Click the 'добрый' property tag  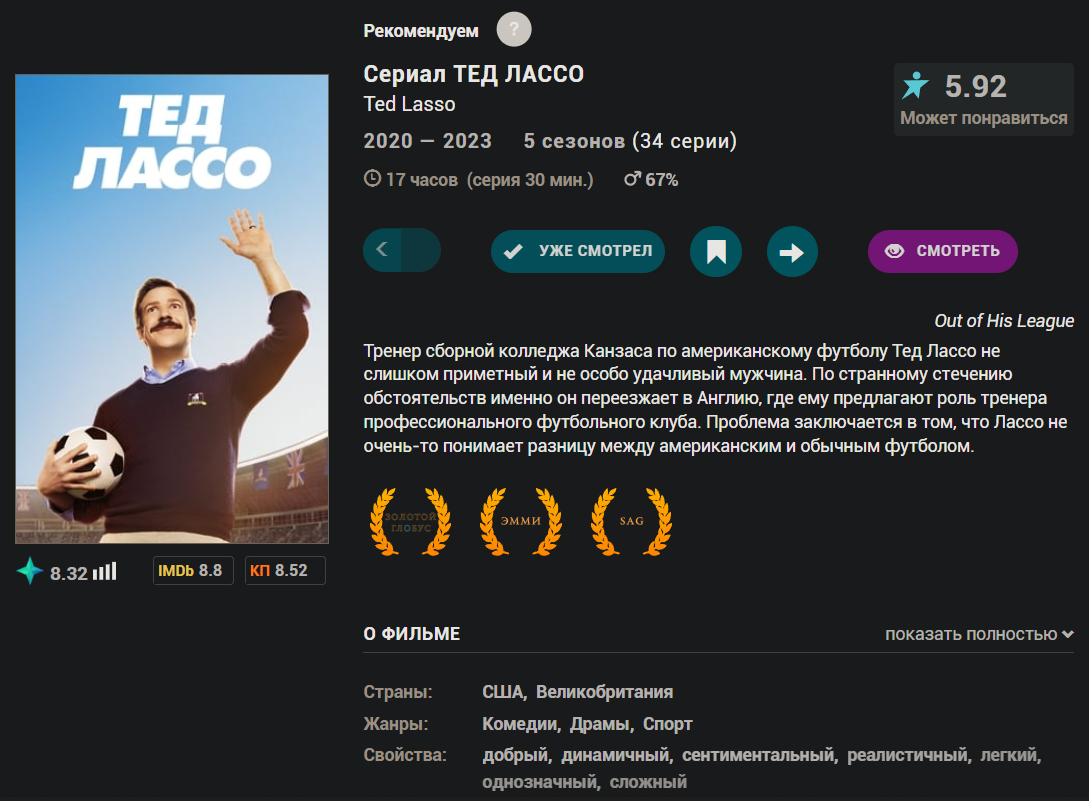click(x=515, y=756)
